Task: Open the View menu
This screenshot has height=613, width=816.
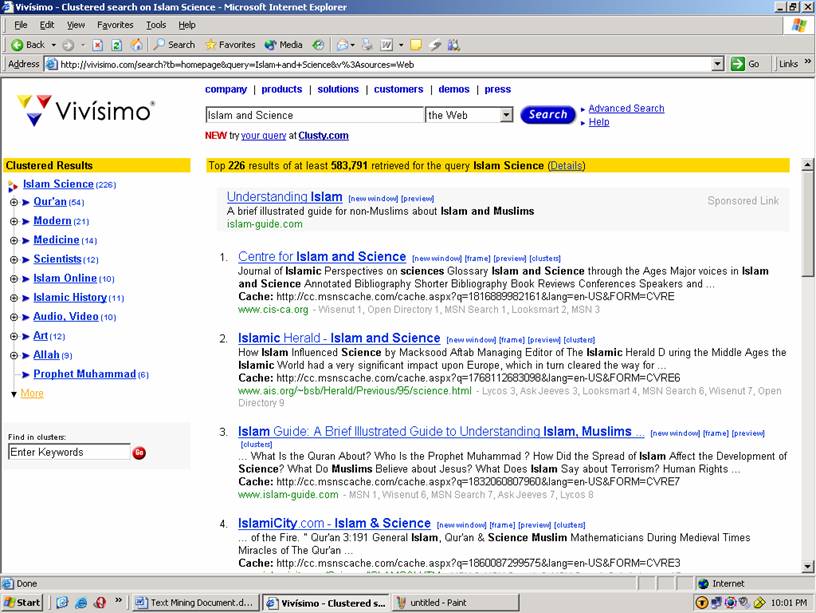Action: coord(75,25)
